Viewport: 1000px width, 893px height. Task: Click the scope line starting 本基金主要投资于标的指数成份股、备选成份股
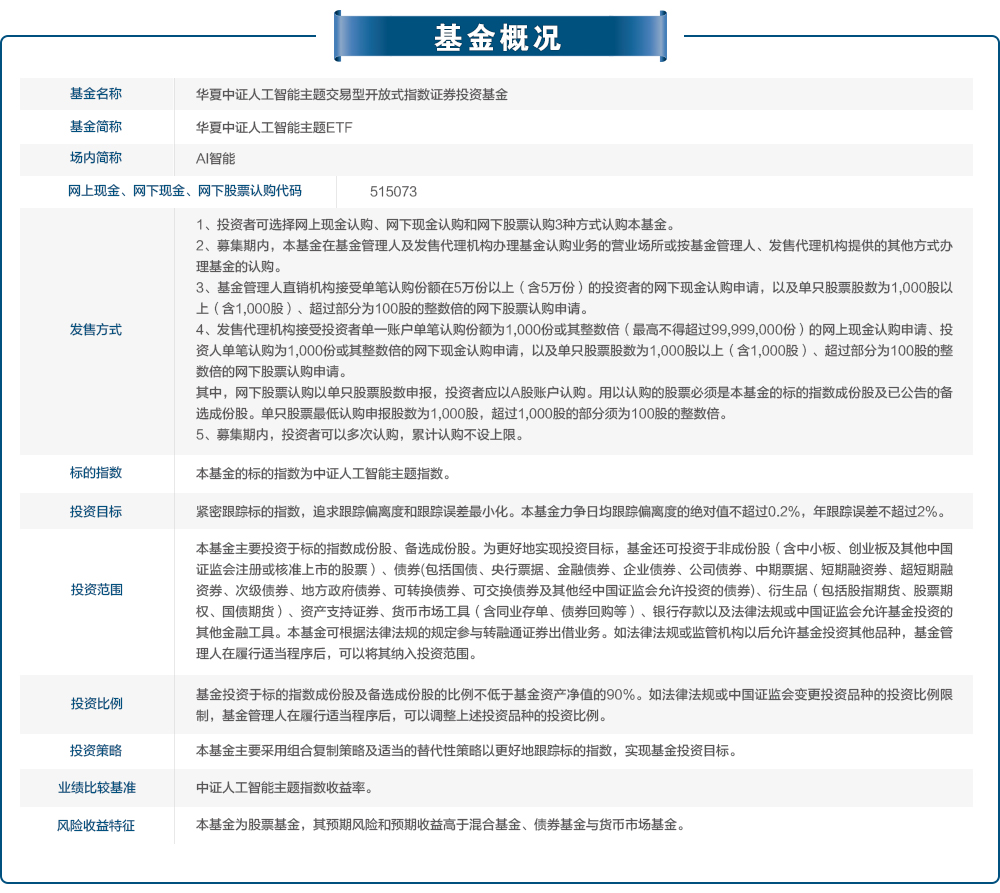tap(574, 549)
